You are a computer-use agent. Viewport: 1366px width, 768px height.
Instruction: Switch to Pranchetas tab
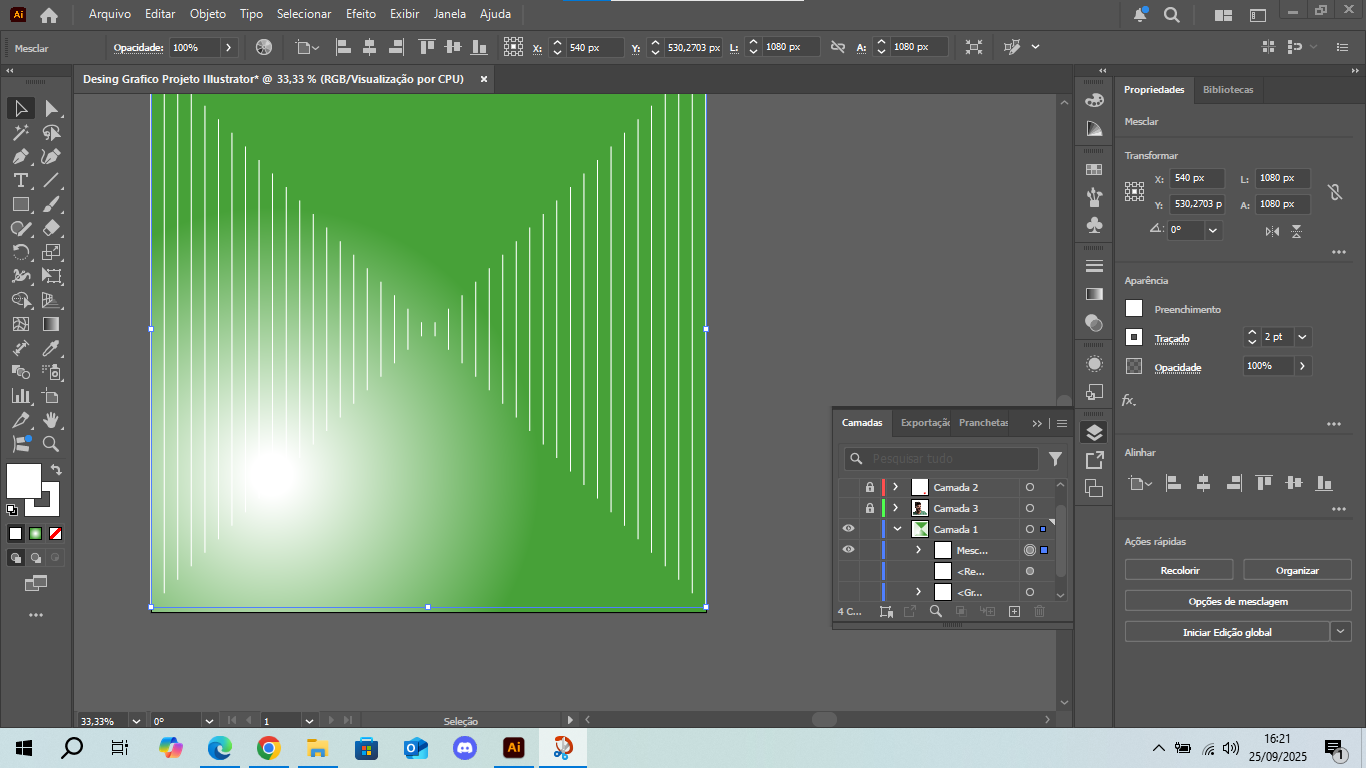coord(983,422)
